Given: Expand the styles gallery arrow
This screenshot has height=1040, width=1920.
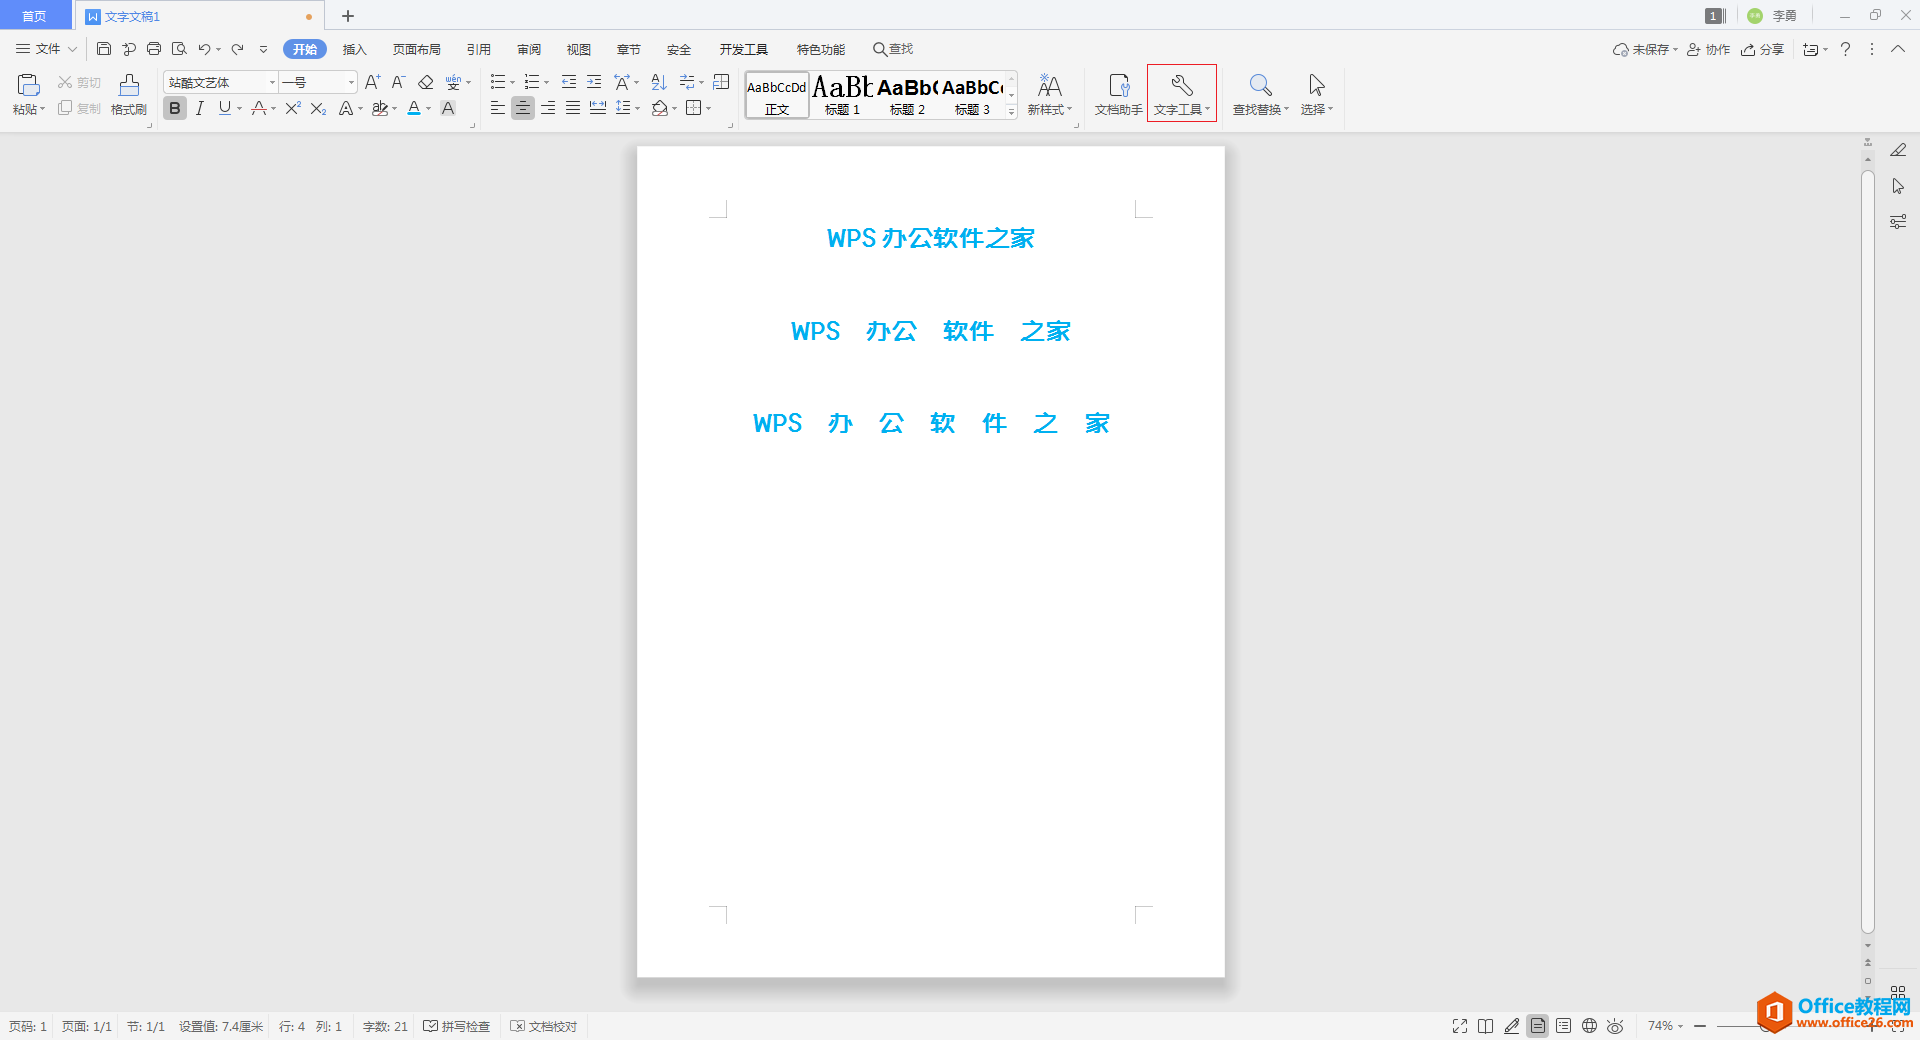Looking at the screenshot, I should (x=1012, y=112).
